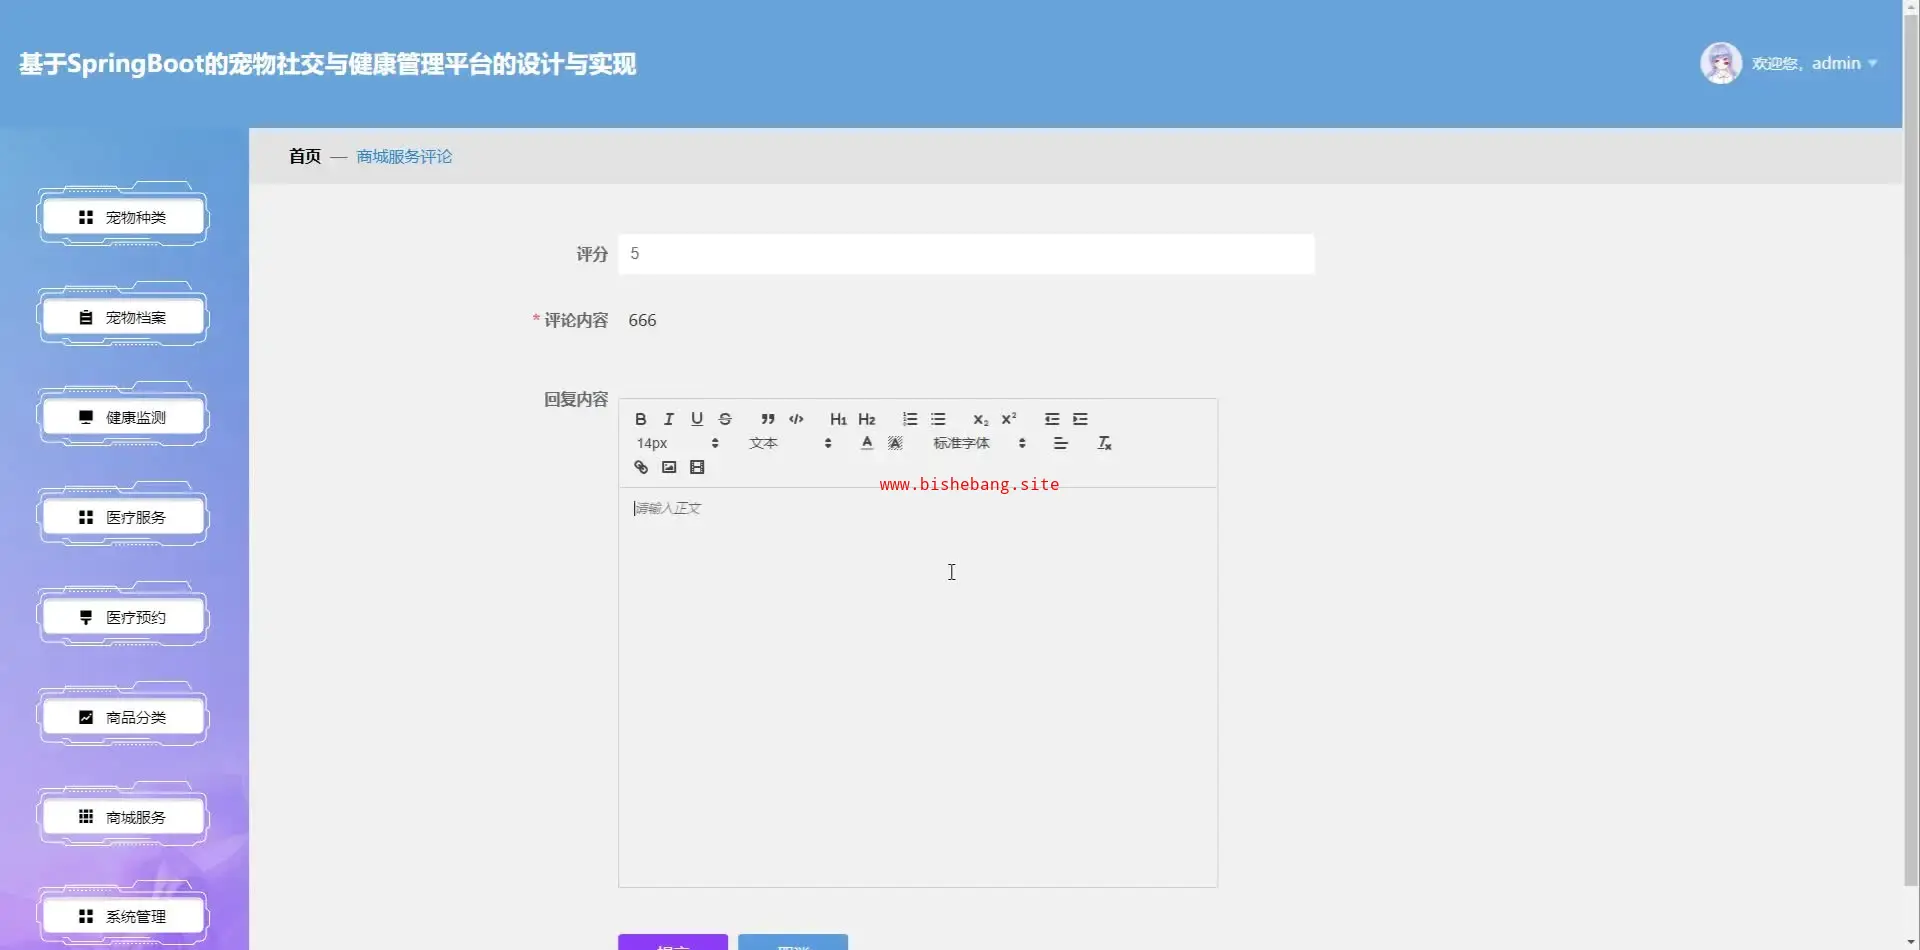
Task: Insert a blockquote using the quote icon
Action: pyautogui.click(x=768, y=419)
